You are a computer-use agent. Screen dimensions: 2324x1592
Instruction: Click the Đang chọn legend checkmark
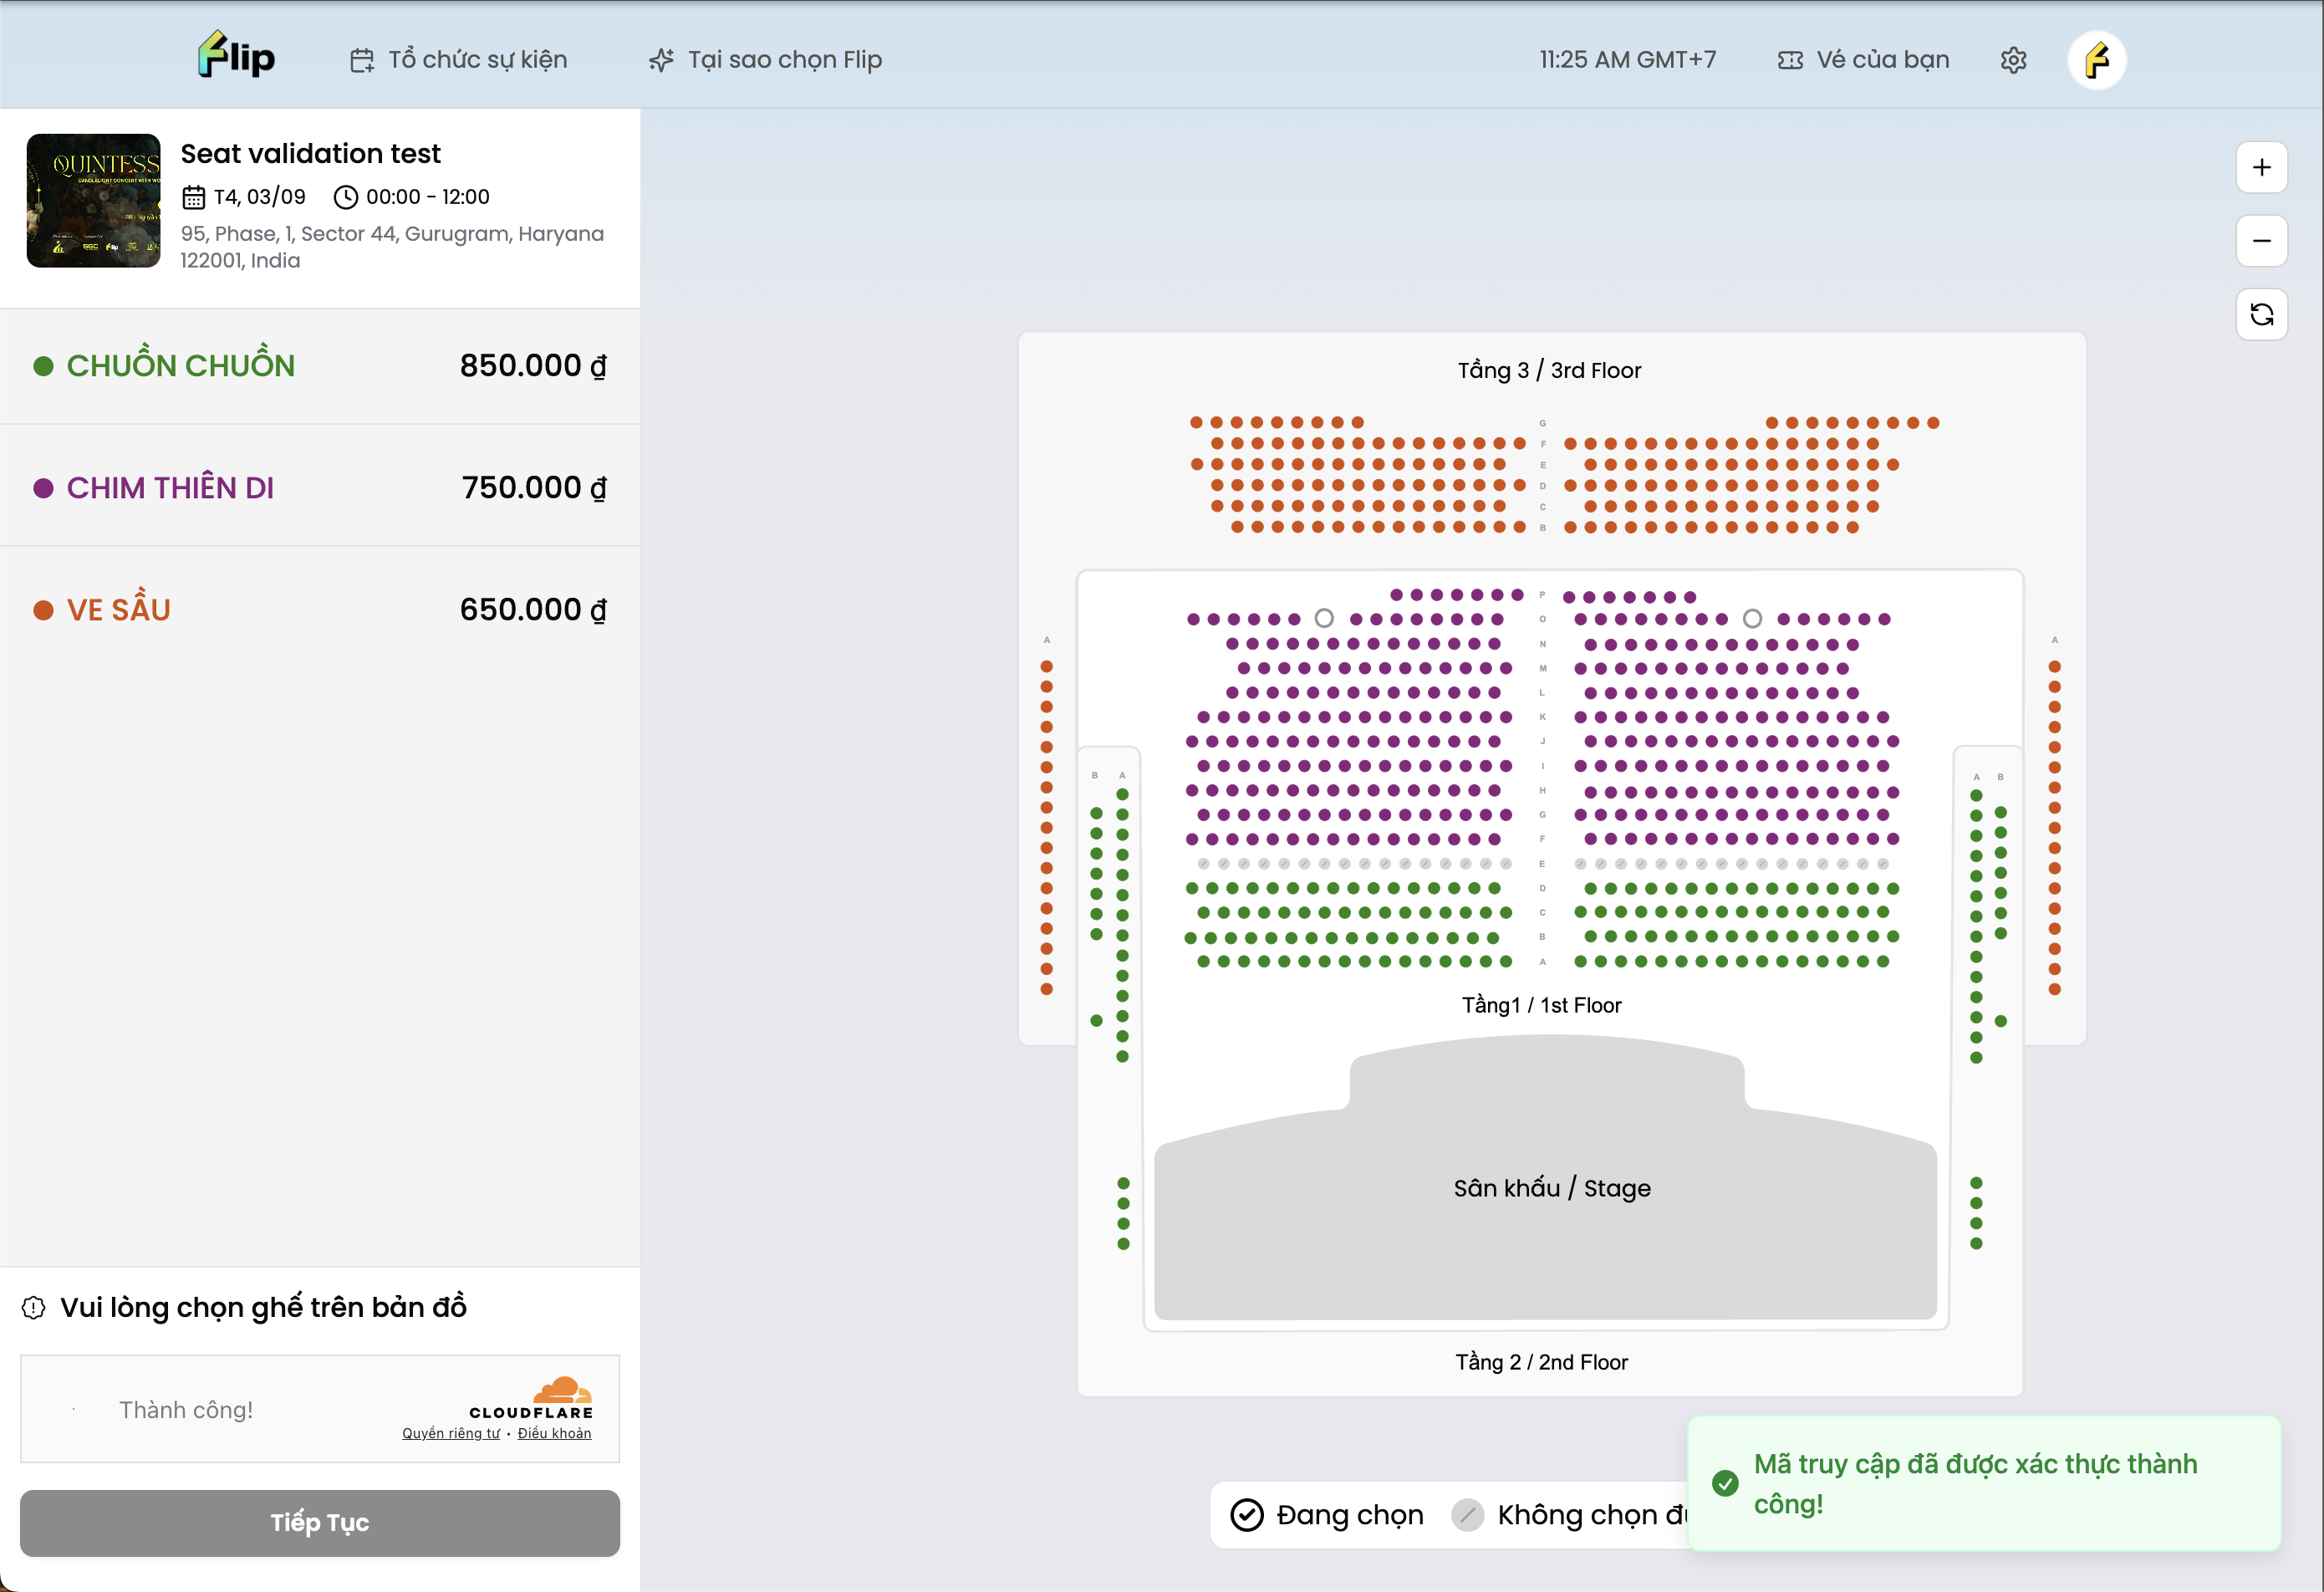(x=1246, y=1515)
